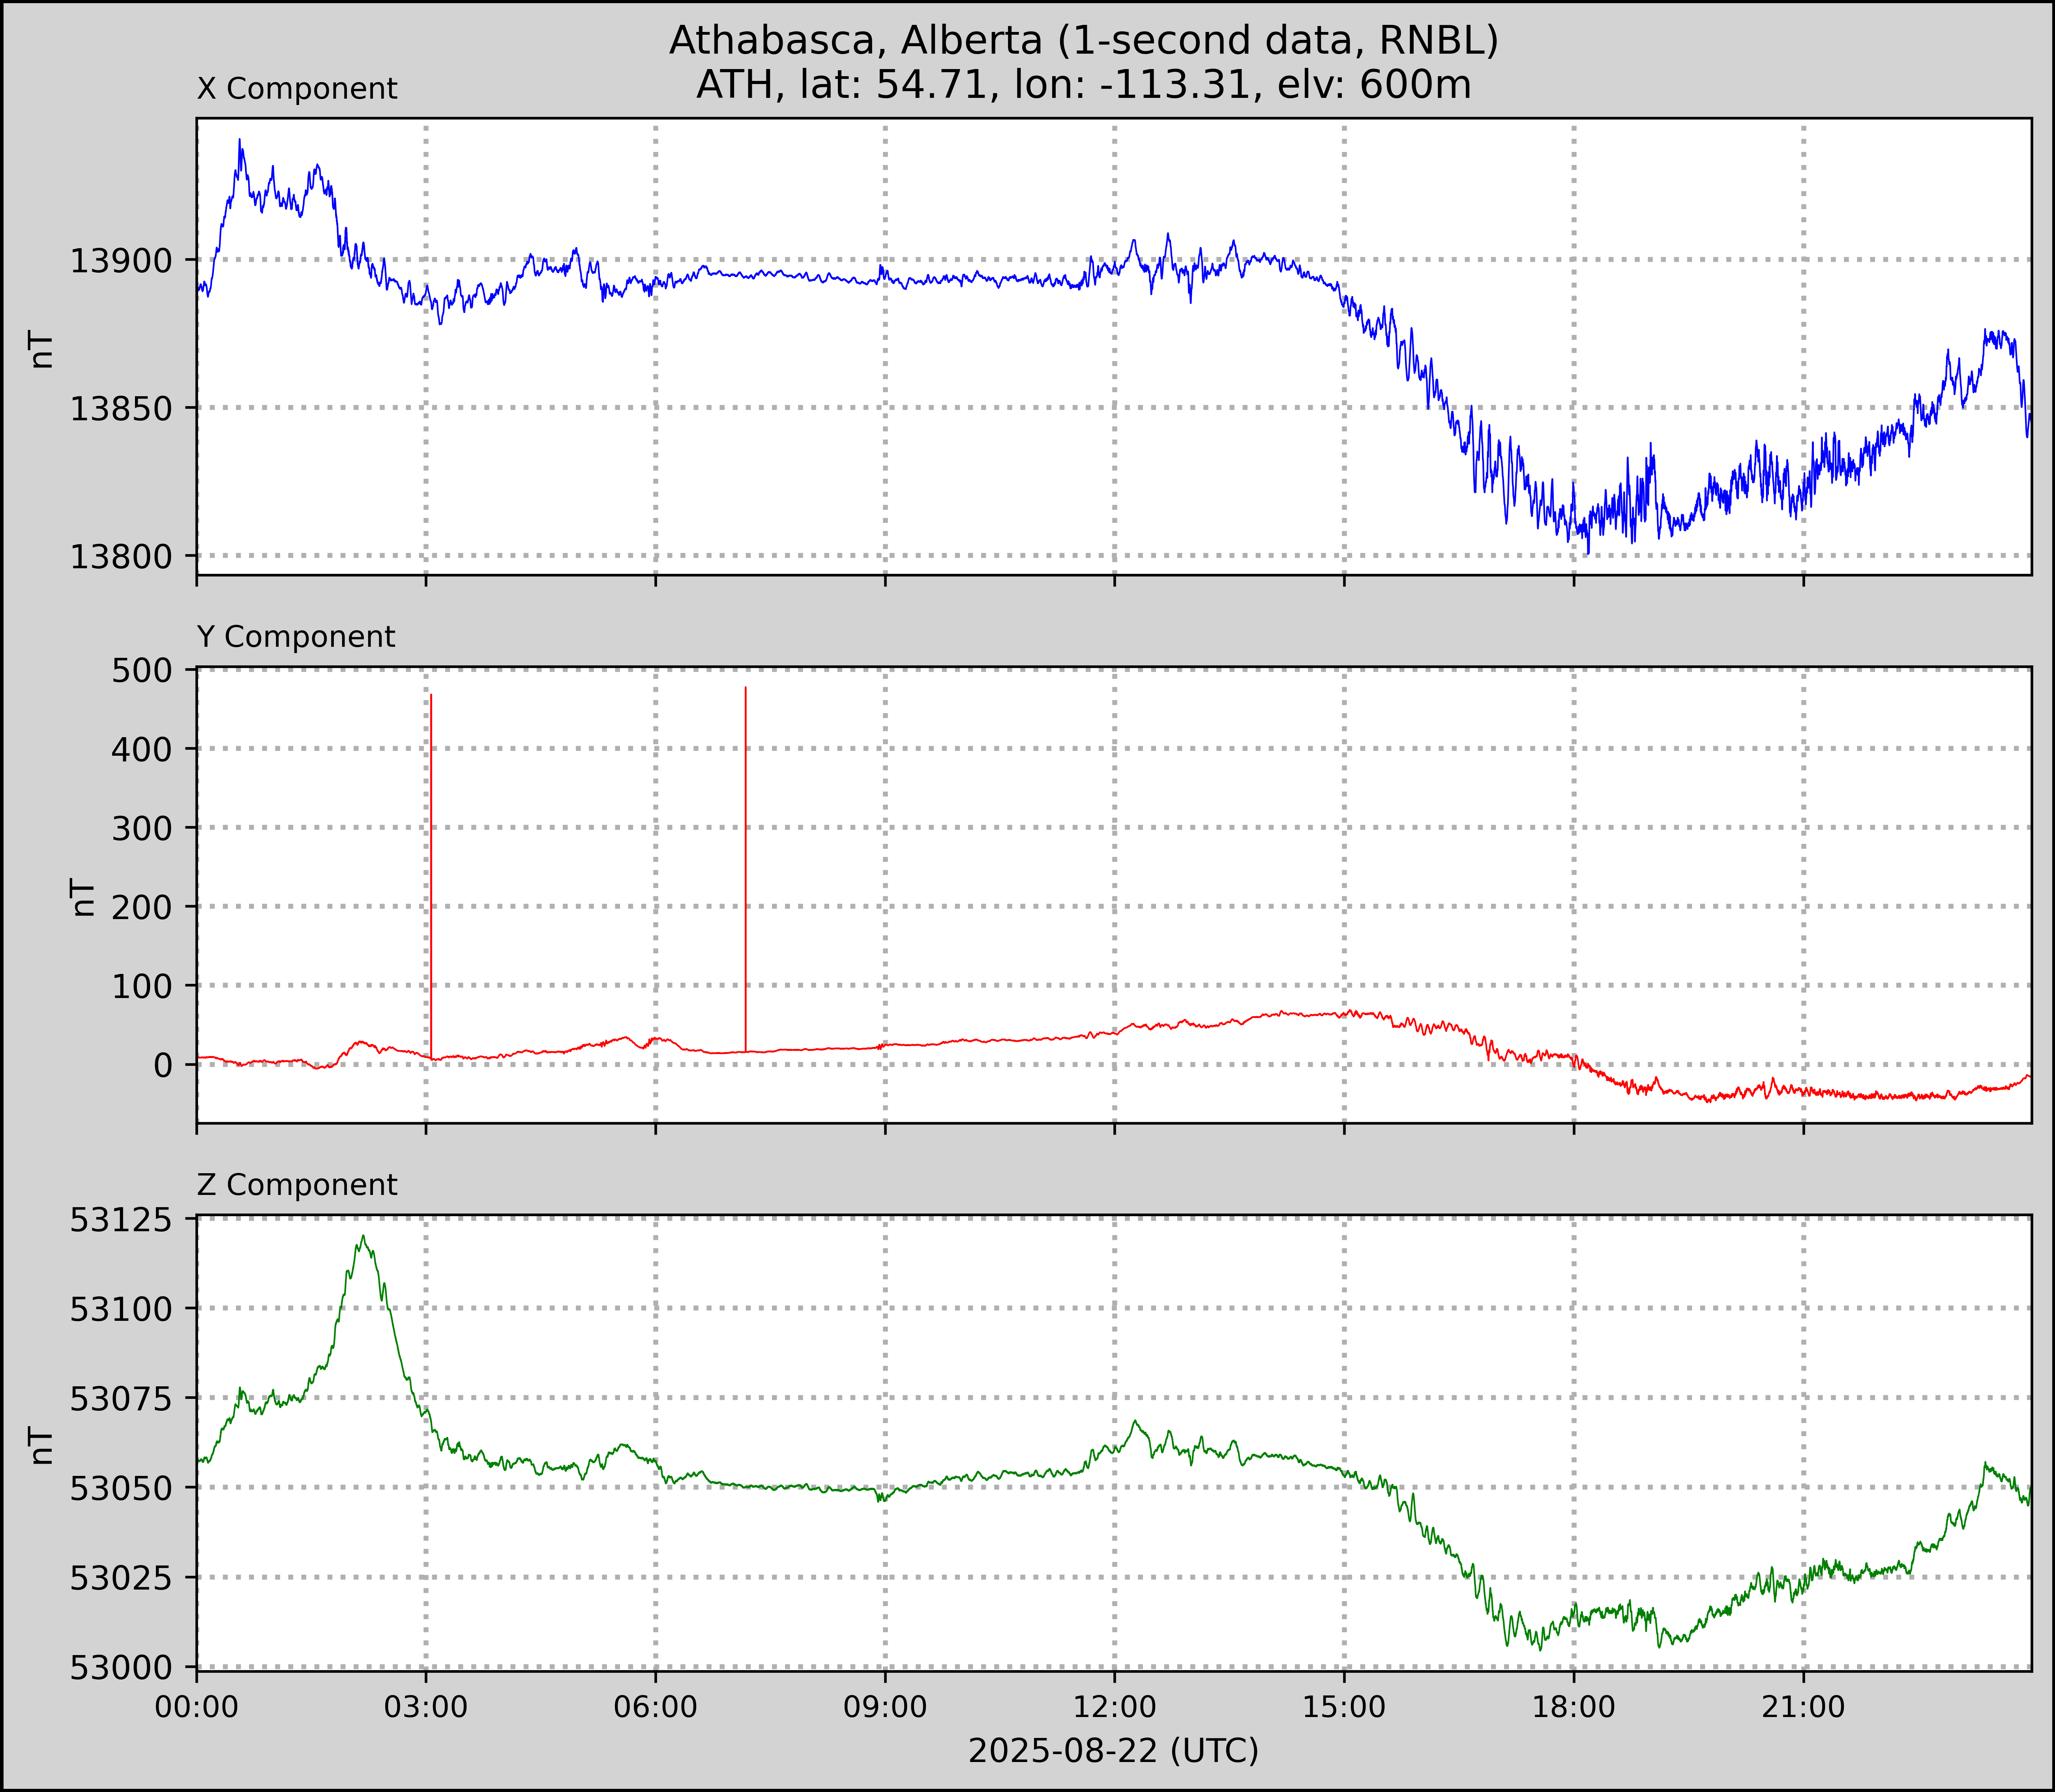Image resolution: width=2055 pixels, height=1792 pixels.
Task: Click the nT label of the Z plot
Action: 41,1446
